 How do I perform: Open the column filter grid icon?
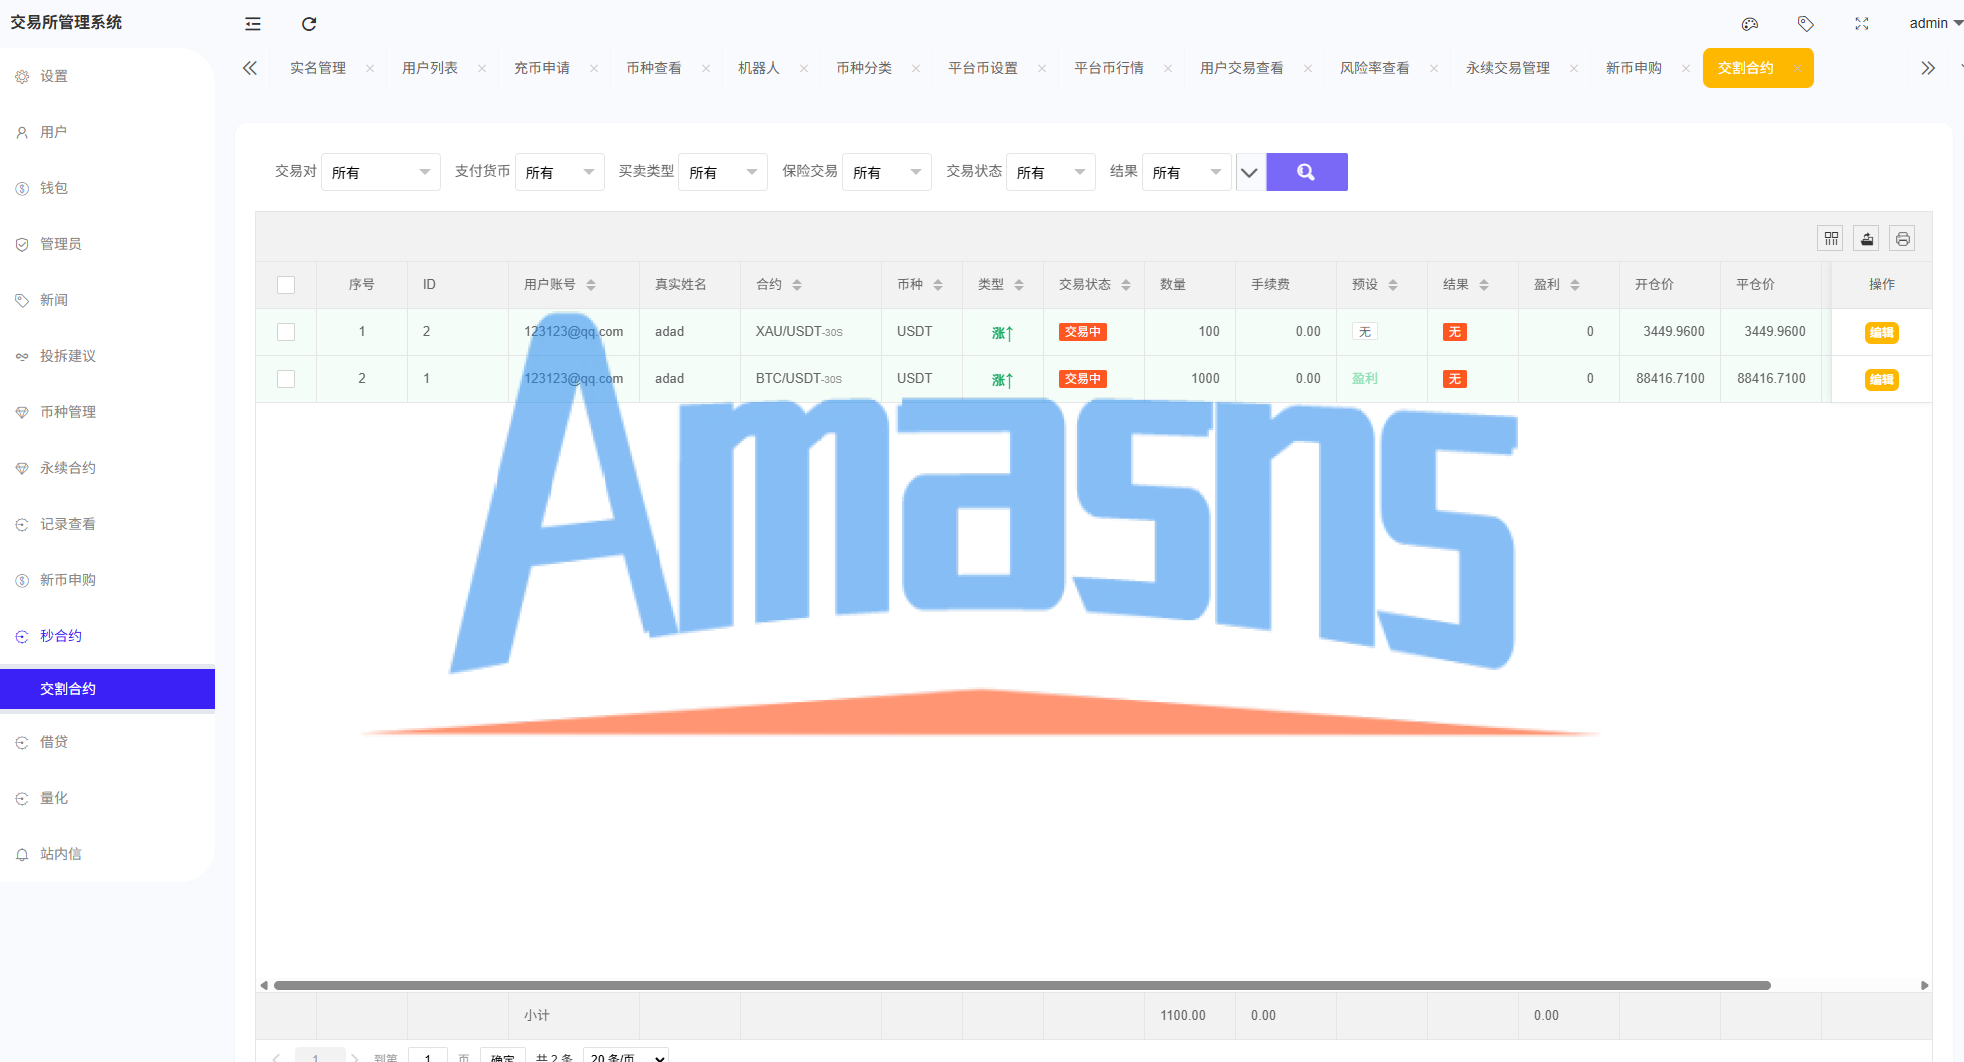tap(1831, 239)
